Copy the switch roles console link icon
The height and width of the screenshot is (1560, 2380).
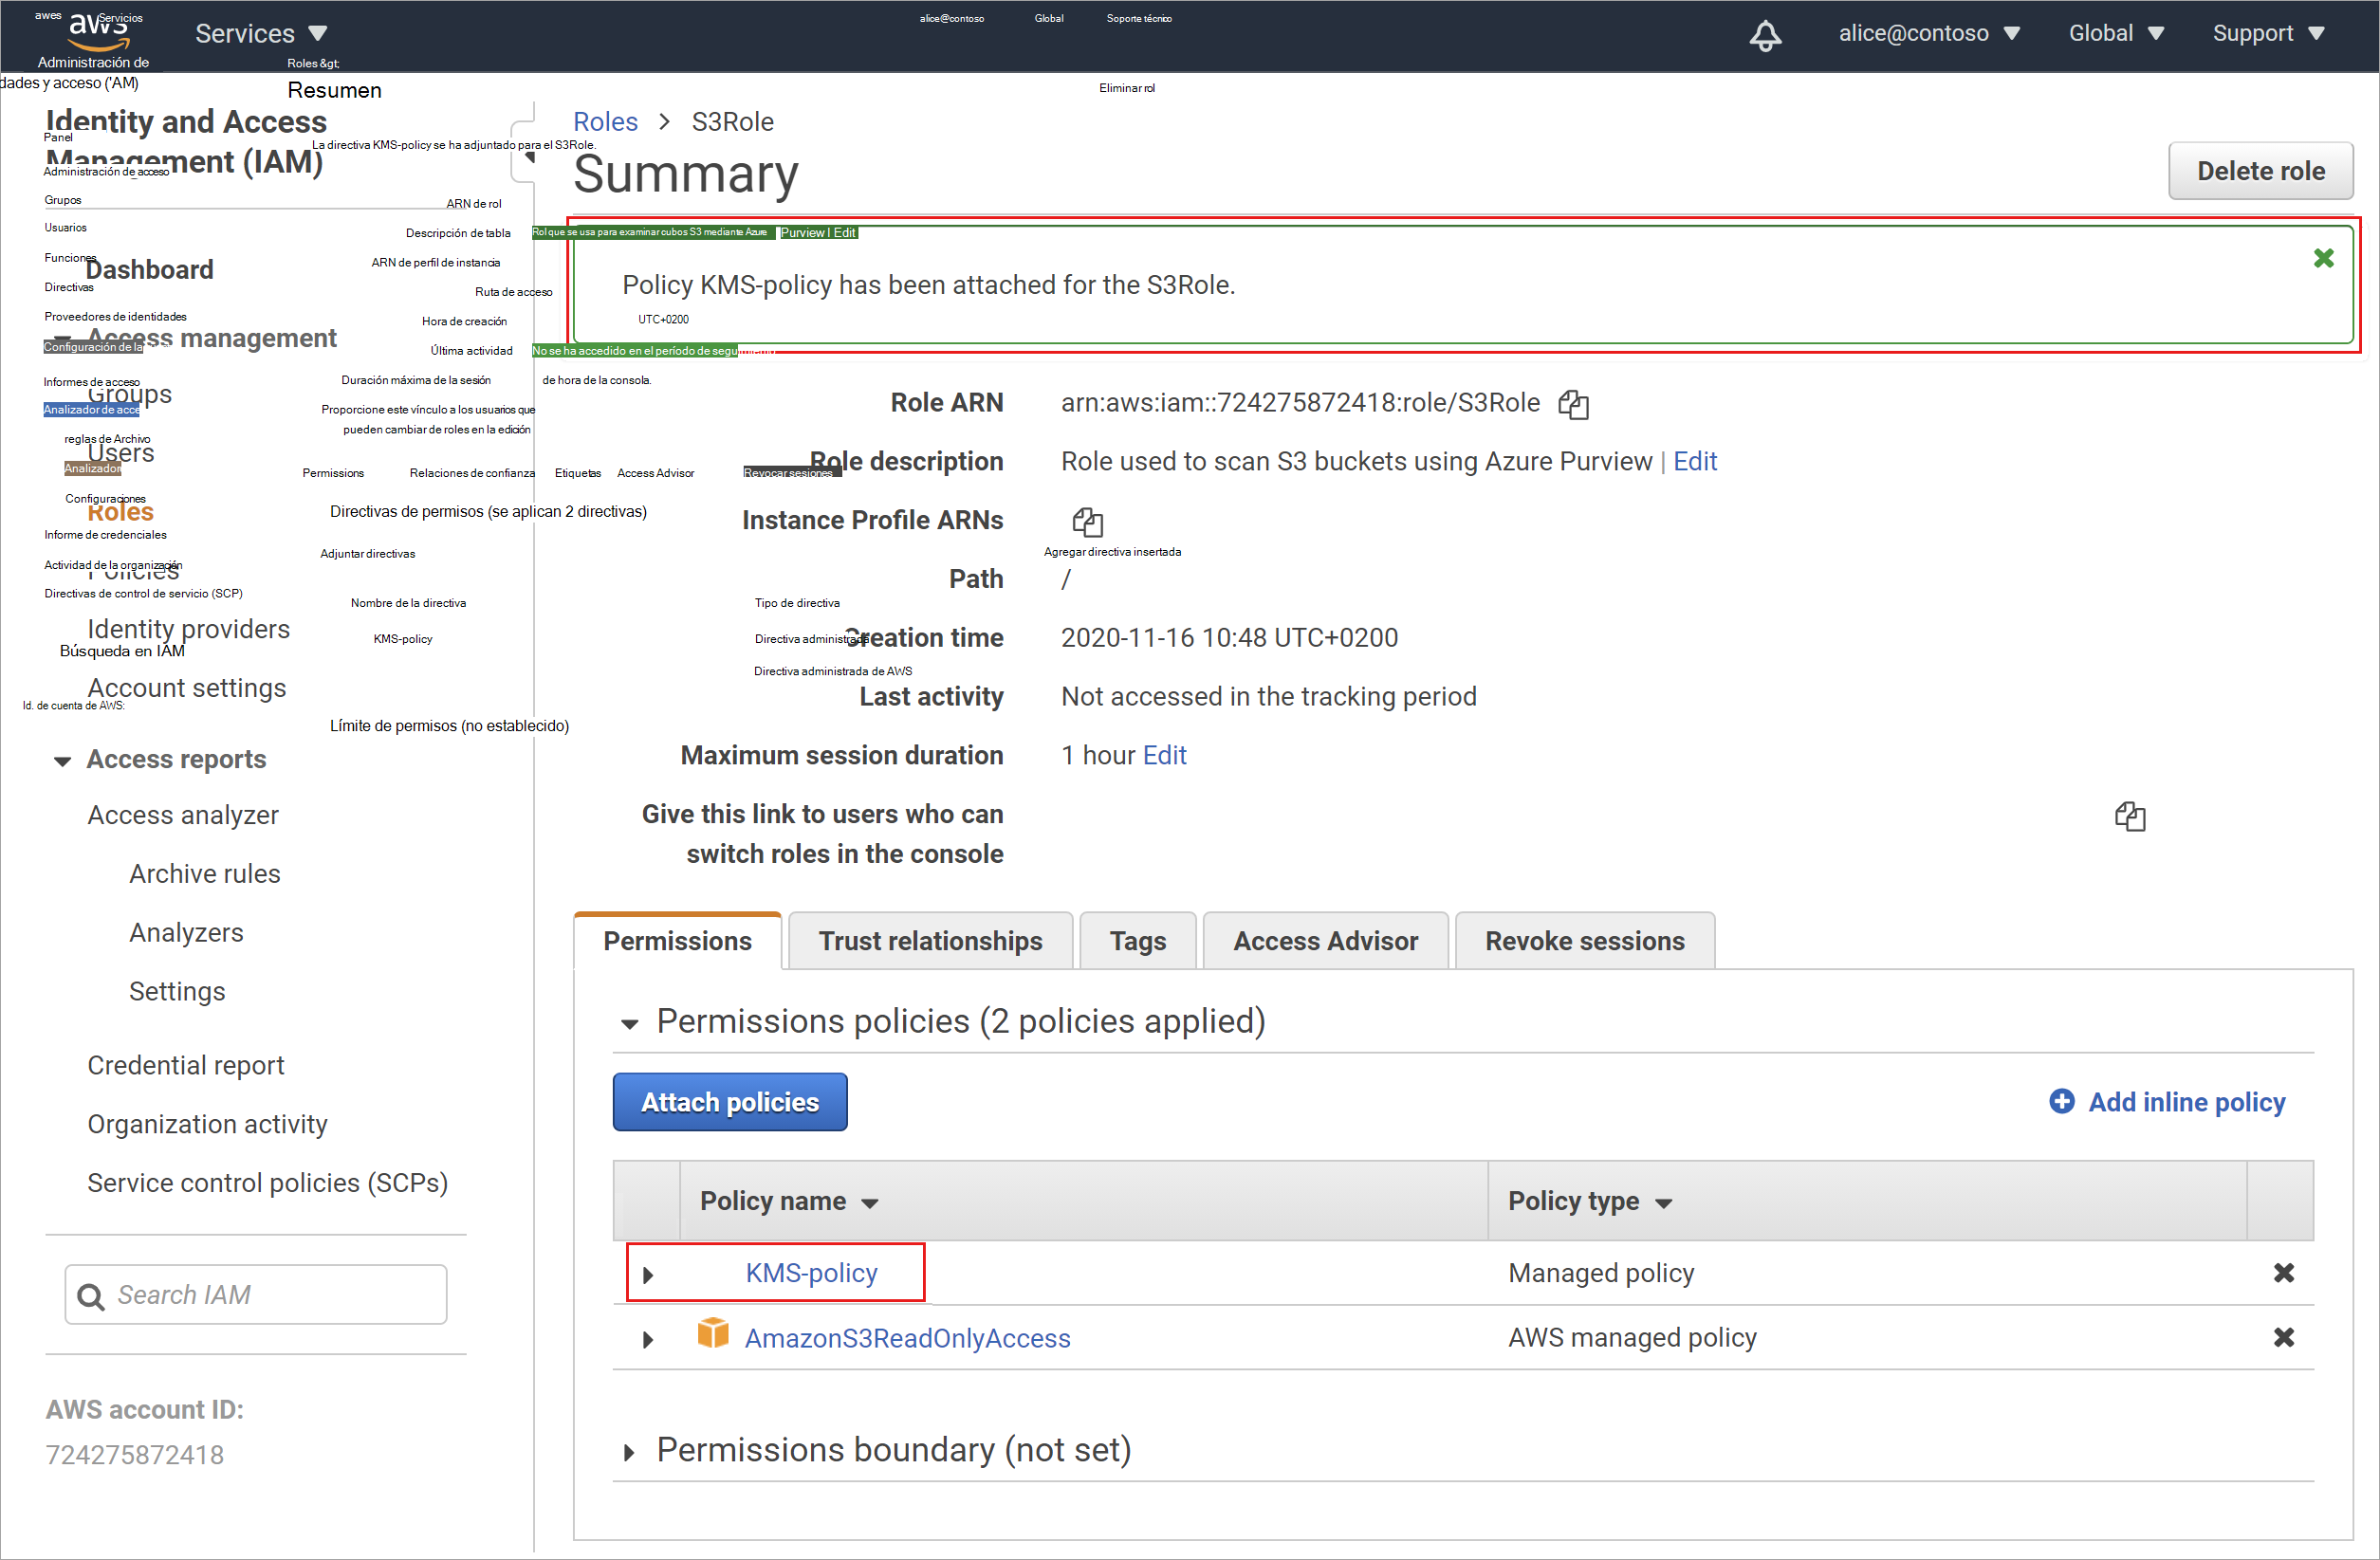[2130, 816]
